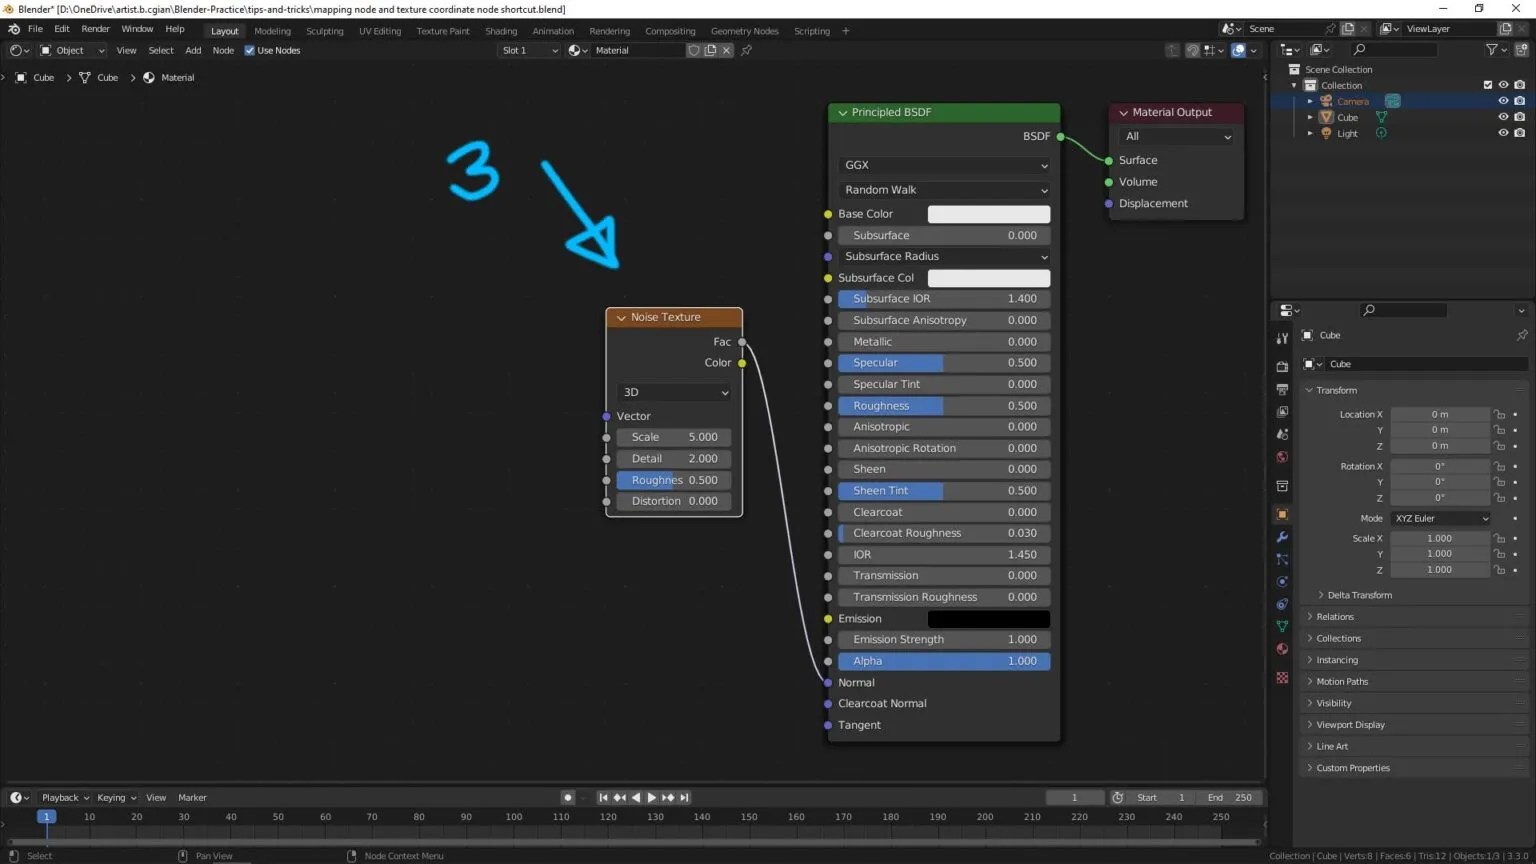Click the search magnifier in the Outliner
The image size is (1536, 864).
pyautogui.click(x=1360, y=49)
